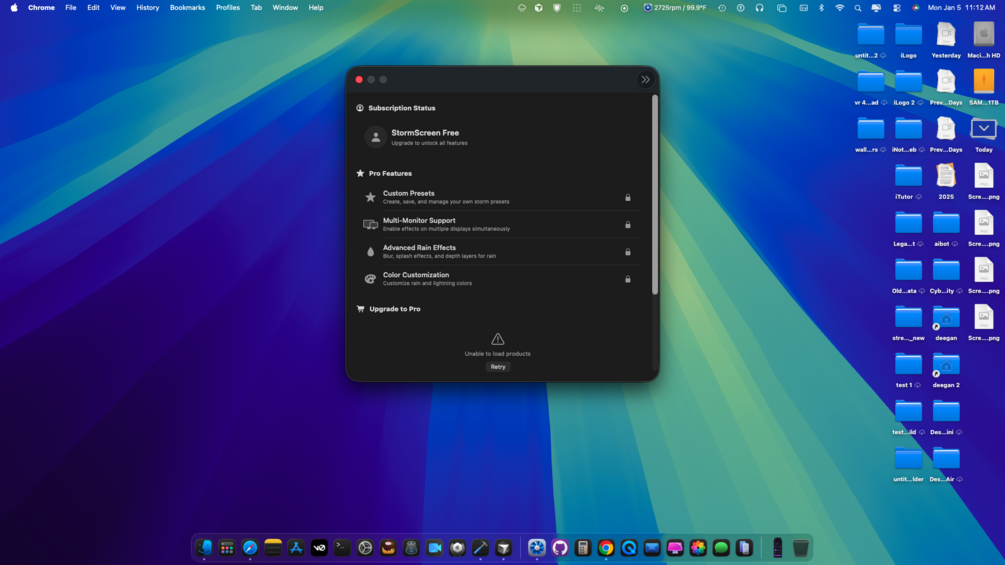Image resolution: width=1005 pixels, height=565 pixels.
Task: Open the Bookmarks menu
Action: [187, 8]
